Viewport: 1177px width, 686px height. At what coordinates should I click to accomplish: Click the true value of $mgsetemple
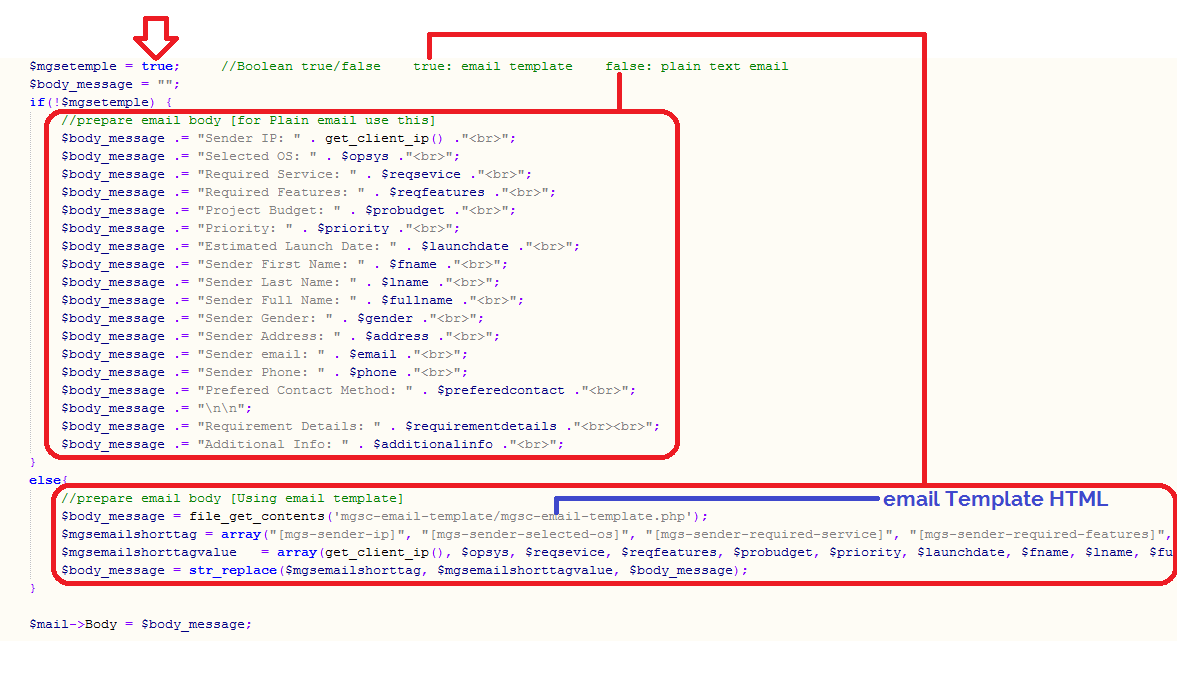pyautogui.click(x=157, y=66)
